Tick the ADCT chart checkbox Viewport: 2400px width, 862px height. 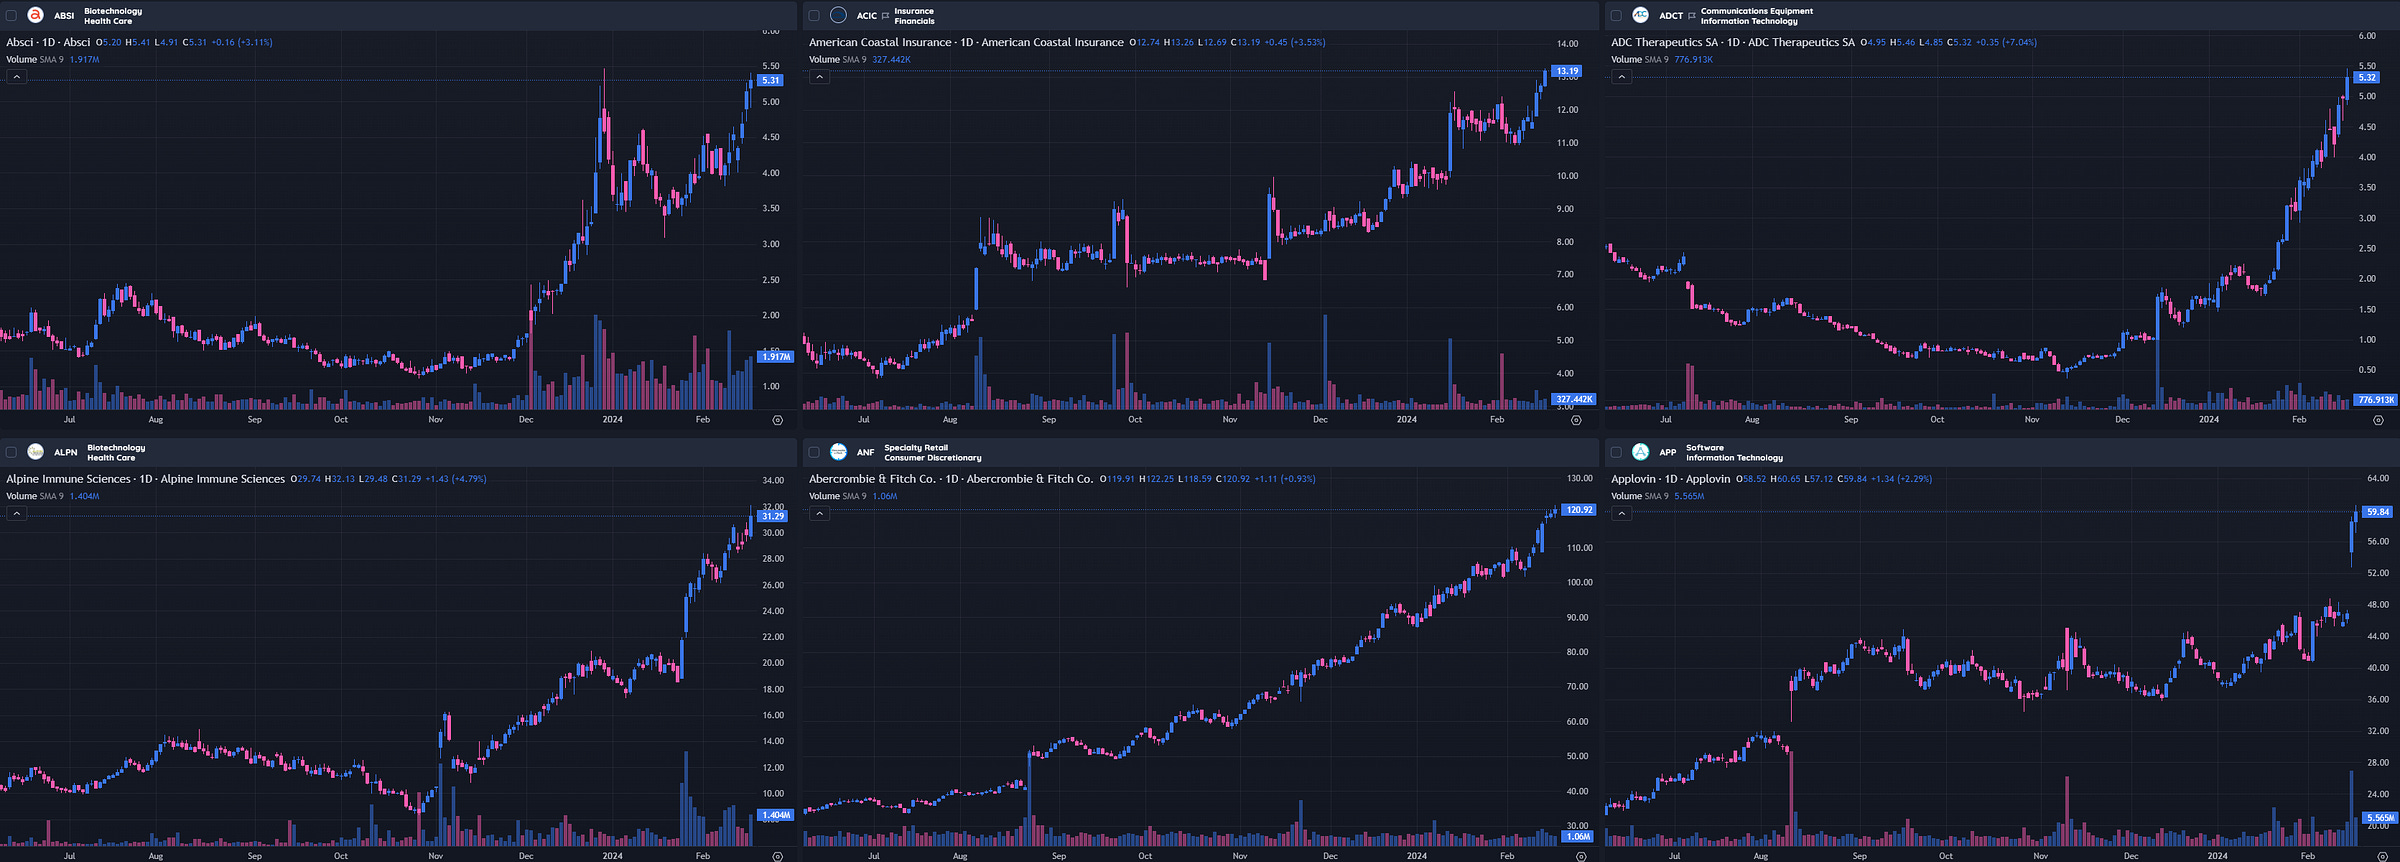point(1616,16)
